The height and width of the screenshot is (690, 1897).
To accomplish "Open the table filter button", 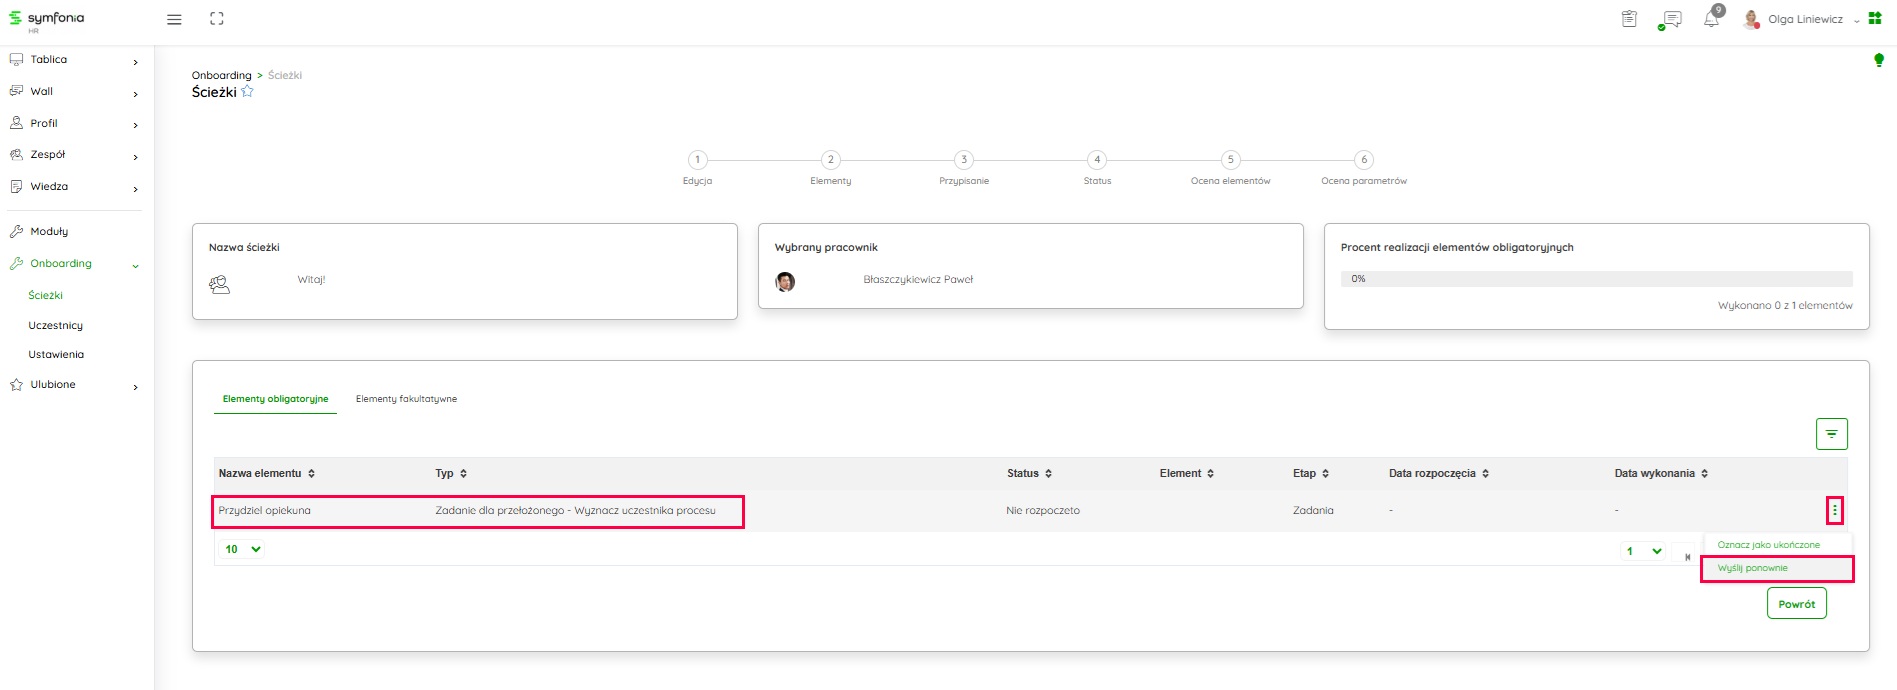I will pos(1831,434).
